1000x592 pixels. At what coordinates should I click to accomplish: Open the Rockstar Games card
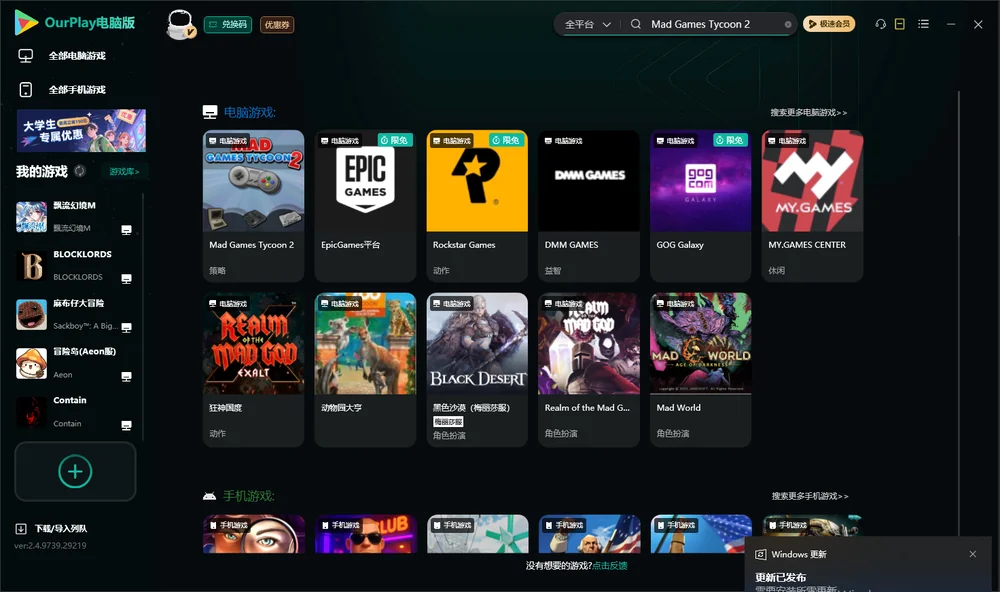[x=477, y=205]
